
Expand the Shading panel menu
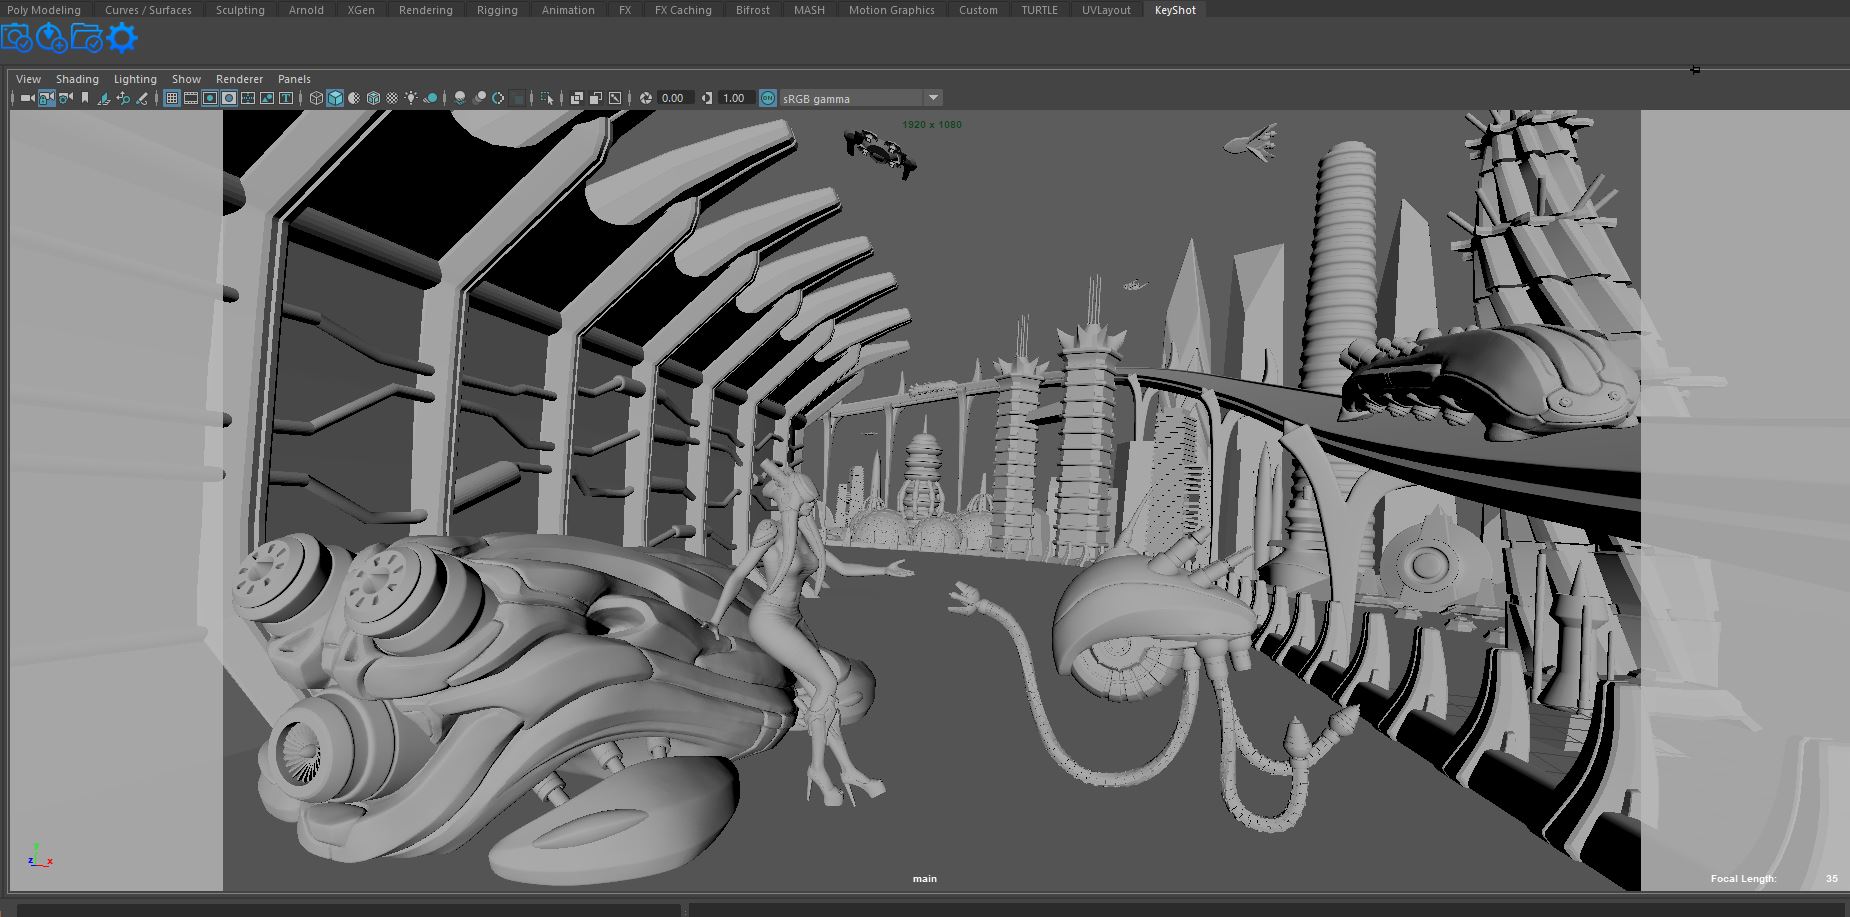[x=77, y=79]
